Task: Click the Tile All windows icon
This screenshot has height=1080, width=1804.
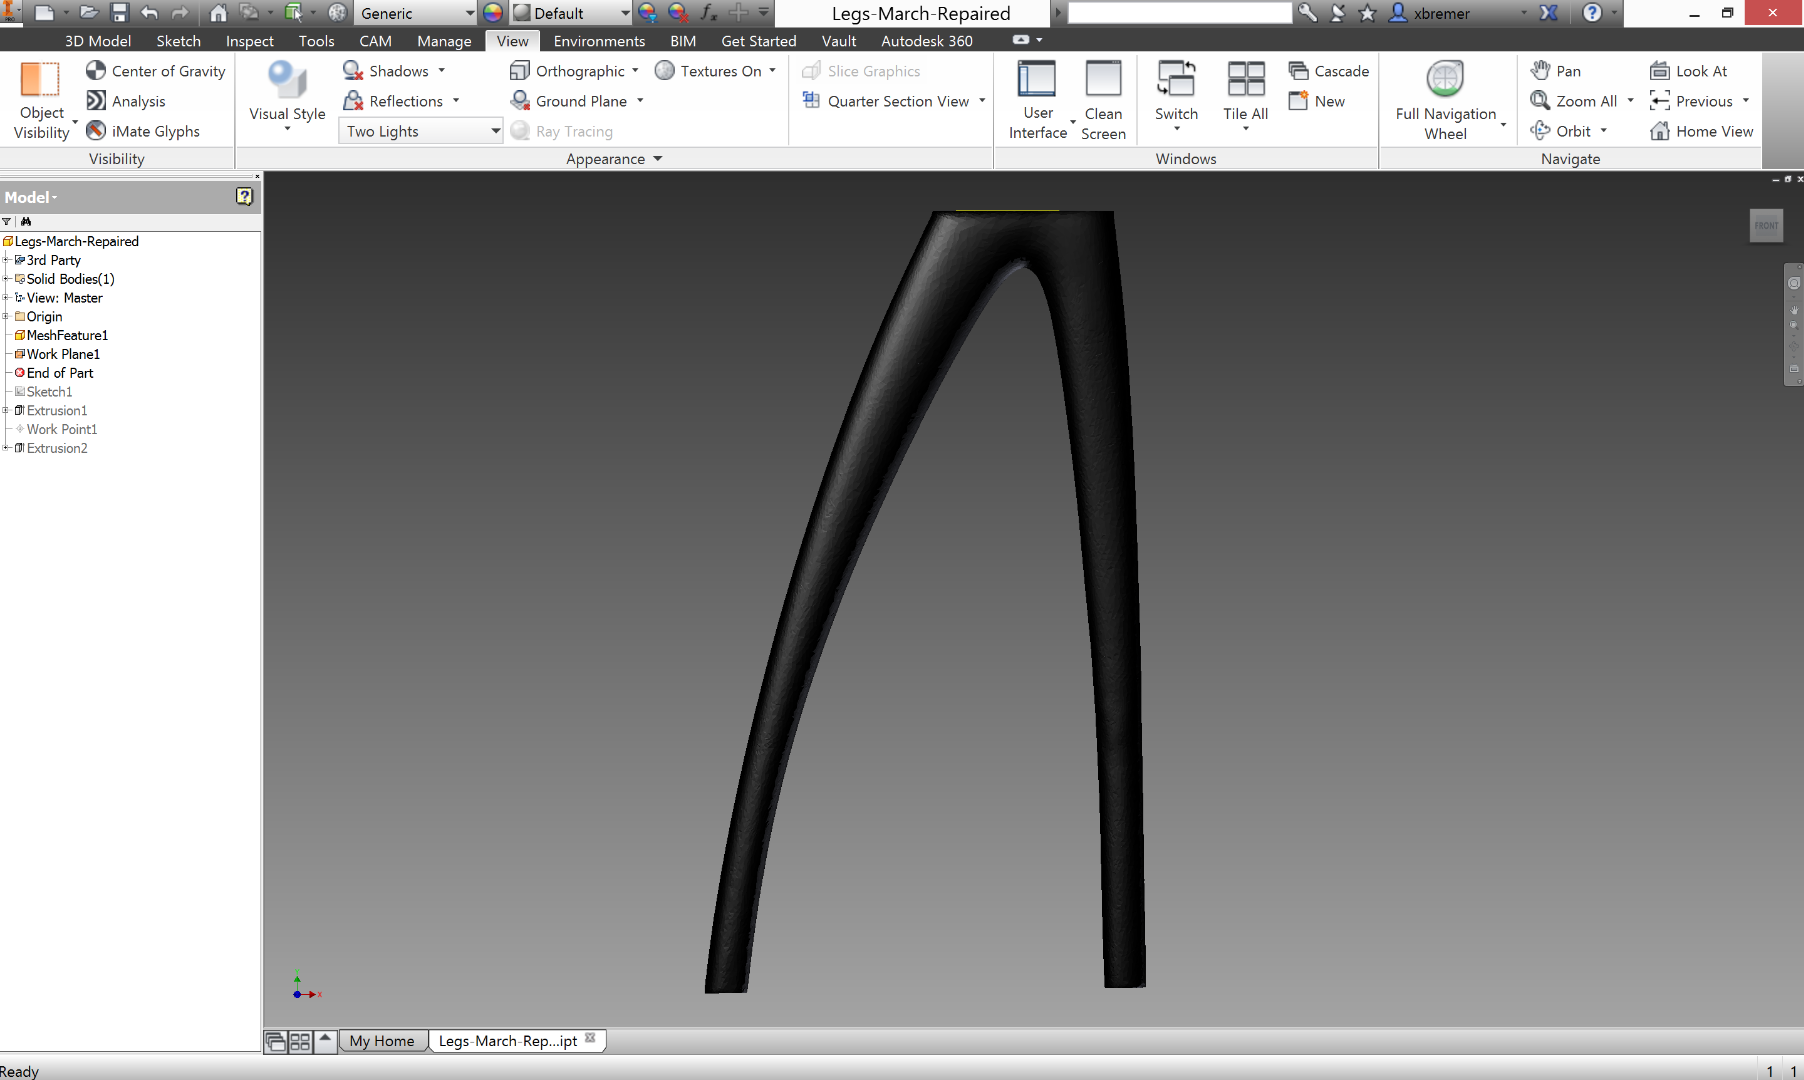Action: tap(1246, 78)
